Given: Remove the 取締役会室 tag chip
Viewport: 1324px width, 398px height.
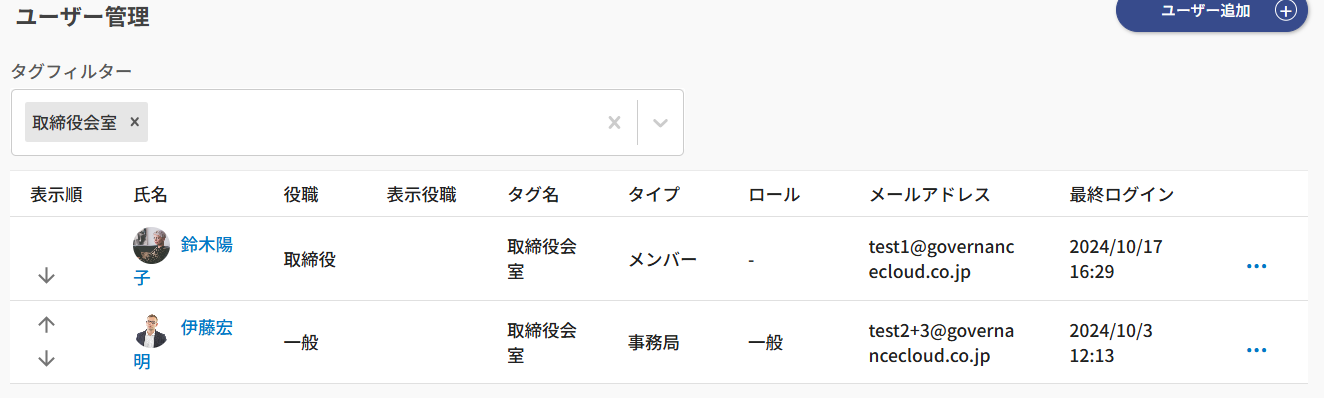Looking at the screenshot, I should pyautogui.click(x=135, y=122).
